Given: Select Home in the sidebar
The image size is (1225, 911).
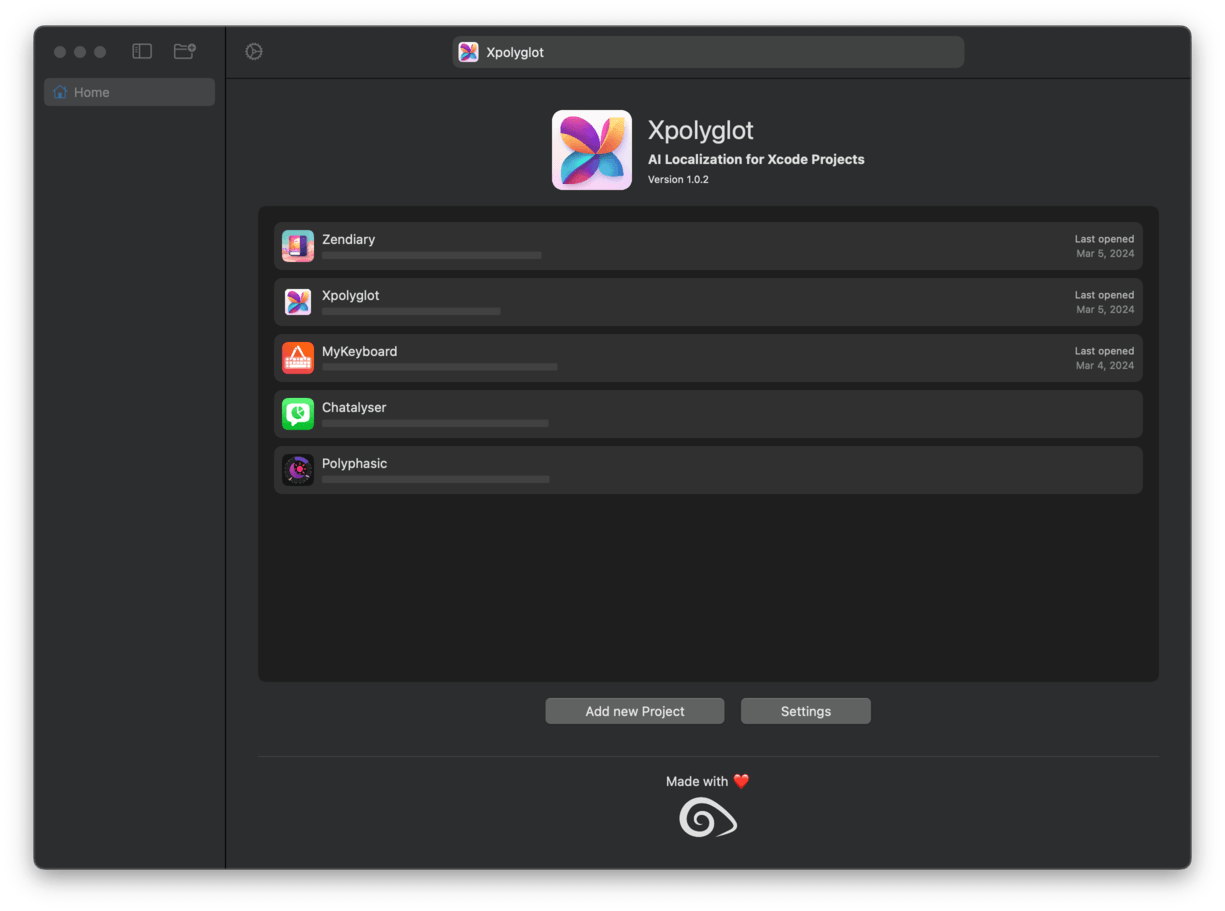Looking at the screenshot, I should (129, 92).
